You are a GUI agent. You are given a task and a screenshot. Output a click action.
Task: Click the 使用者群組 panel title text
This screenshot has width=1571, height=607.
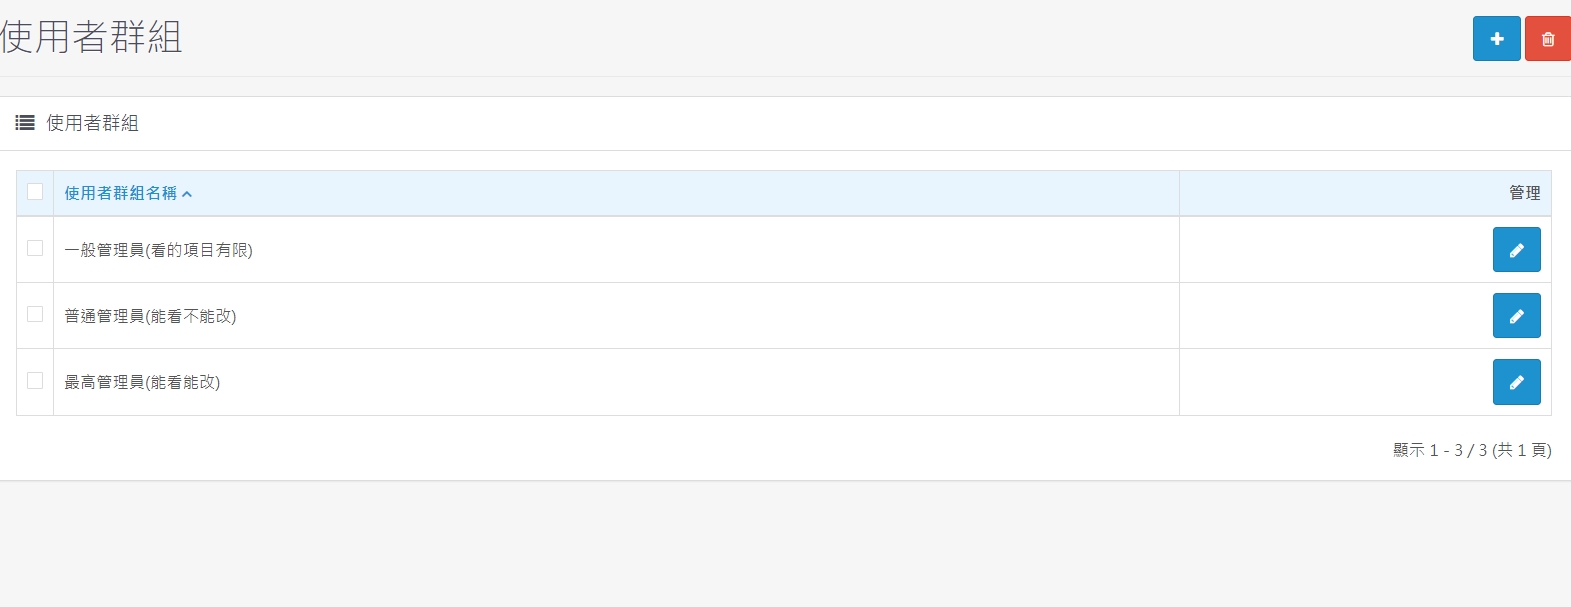[92, 123]
